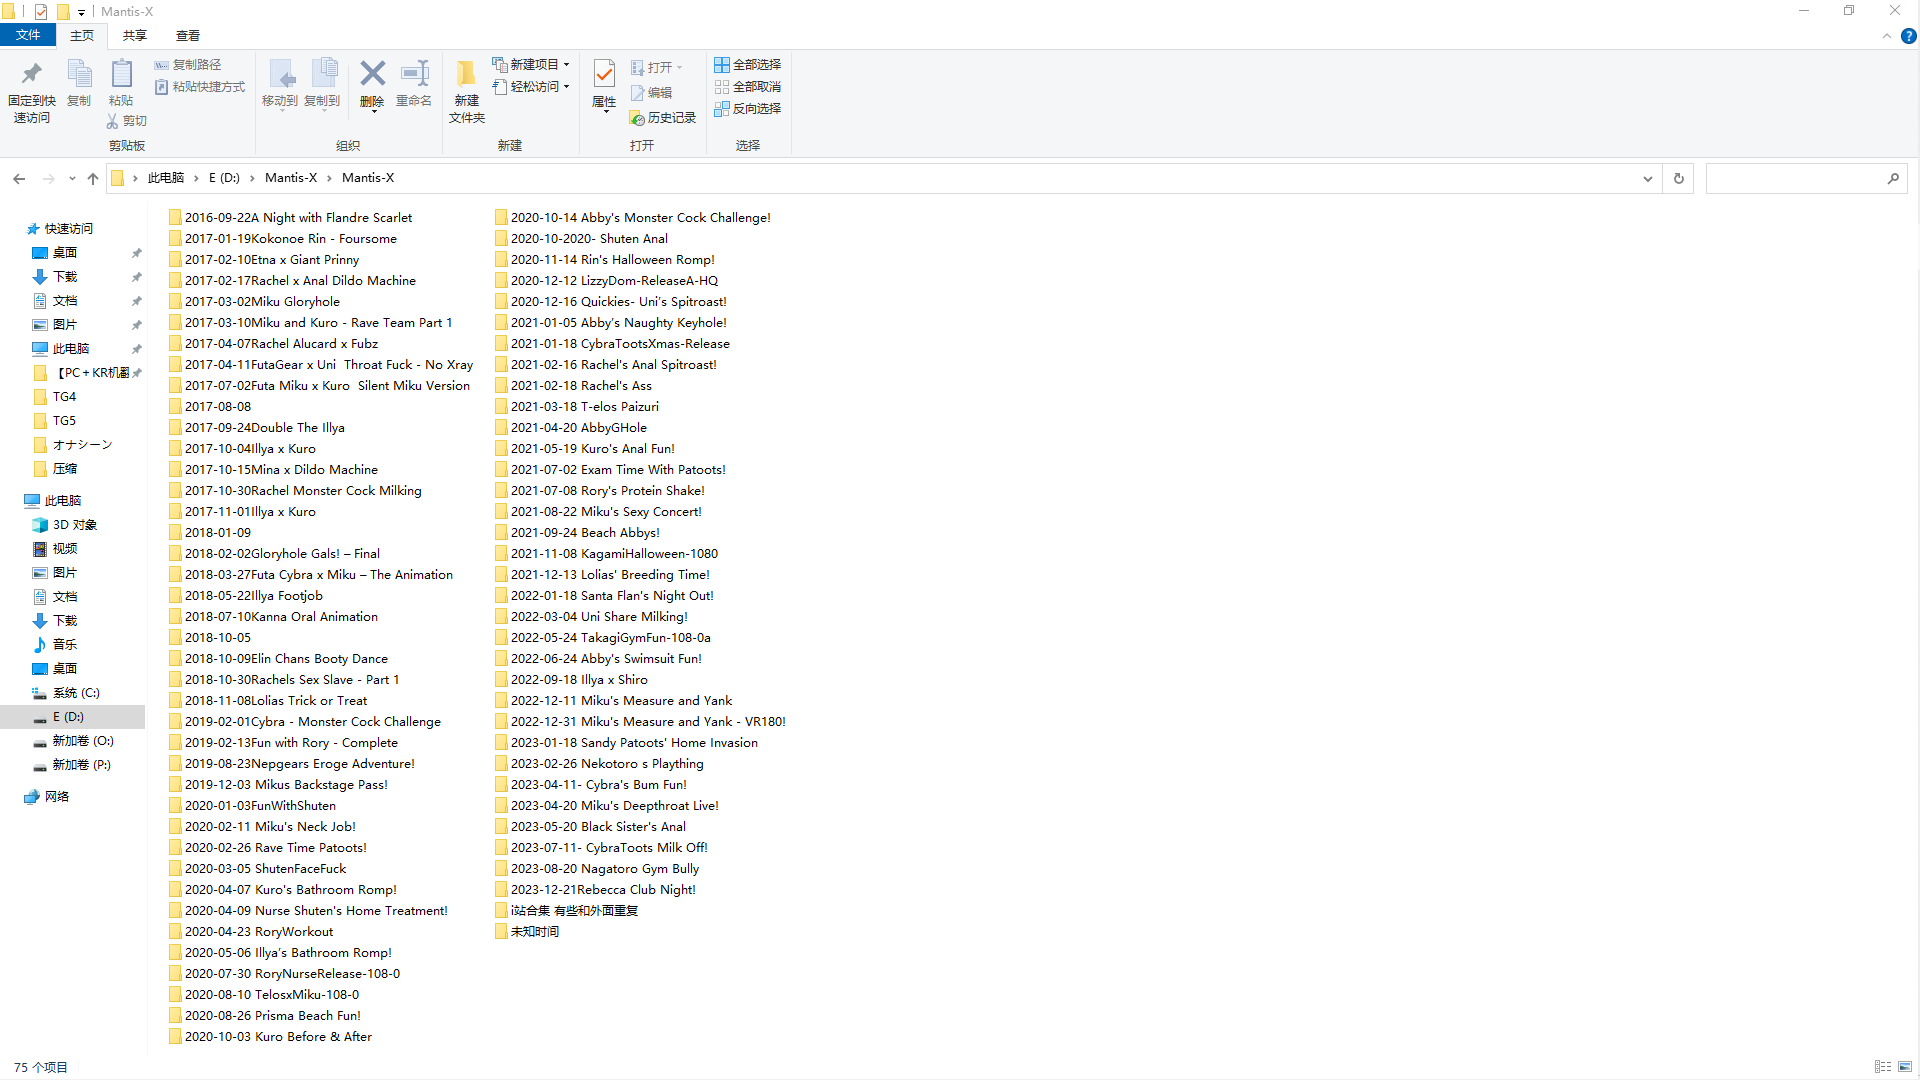1920x1080 pixels.
Task: Switch to large icons view in status bar
Action: pos(1905,1067)
